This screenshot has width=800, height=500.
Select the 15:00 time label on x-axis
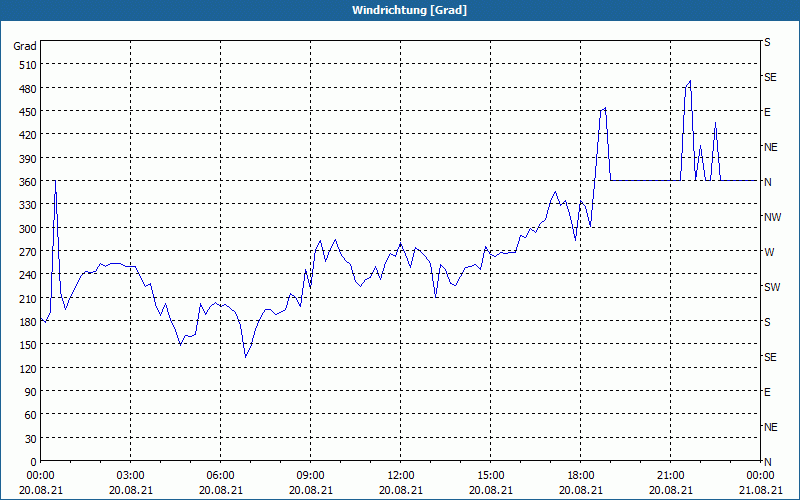tap(490, 475)
